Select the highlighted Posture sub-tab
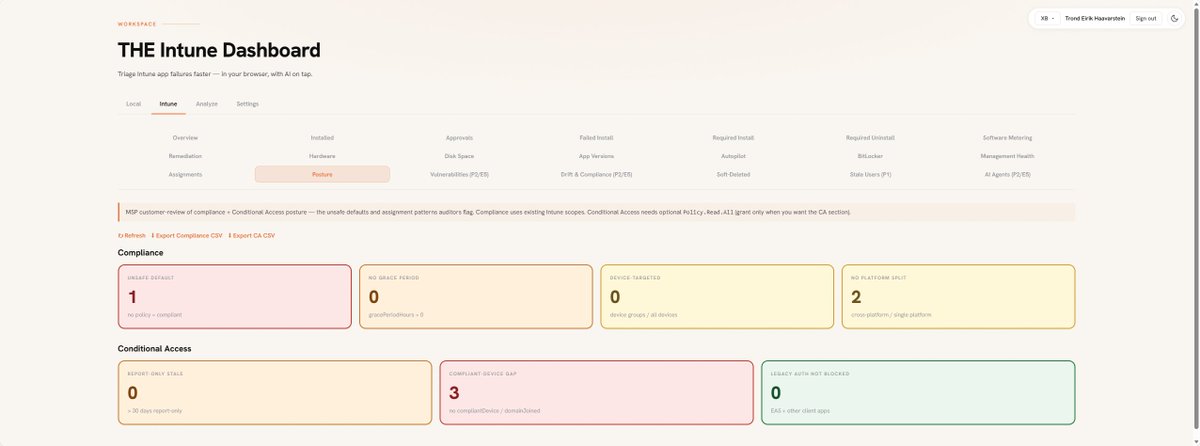This screenshot has height=446, width=1200. tap(322, 174)
